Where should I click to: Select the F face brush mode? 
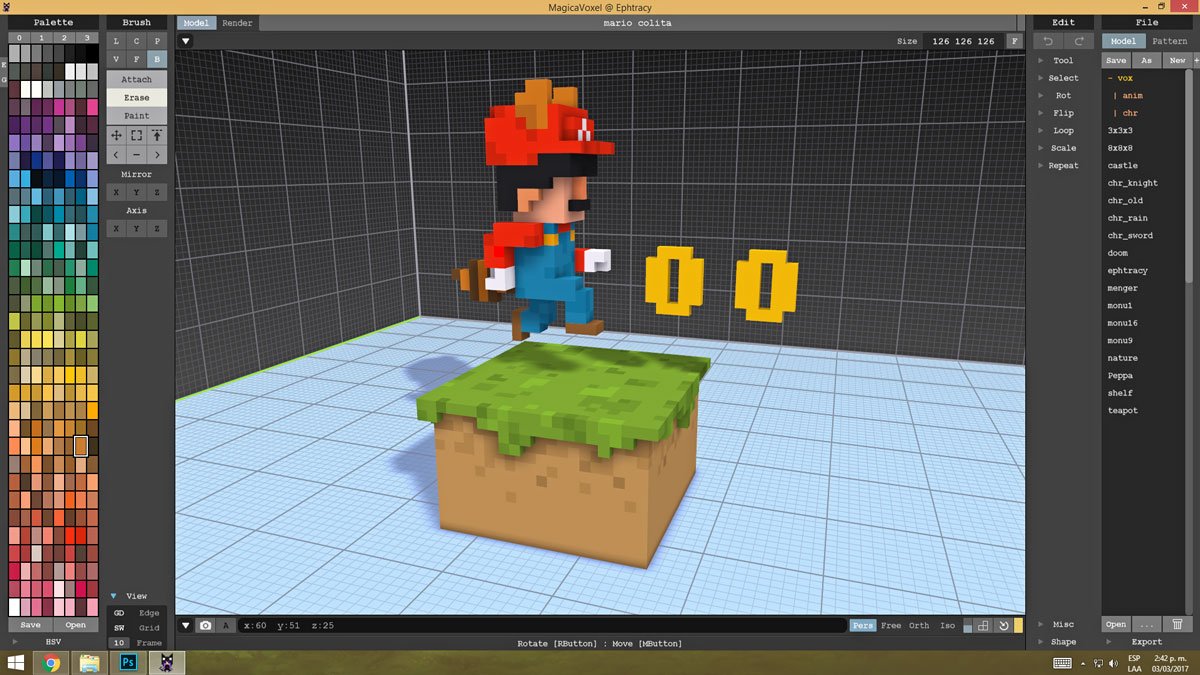[x=137, y=59]
